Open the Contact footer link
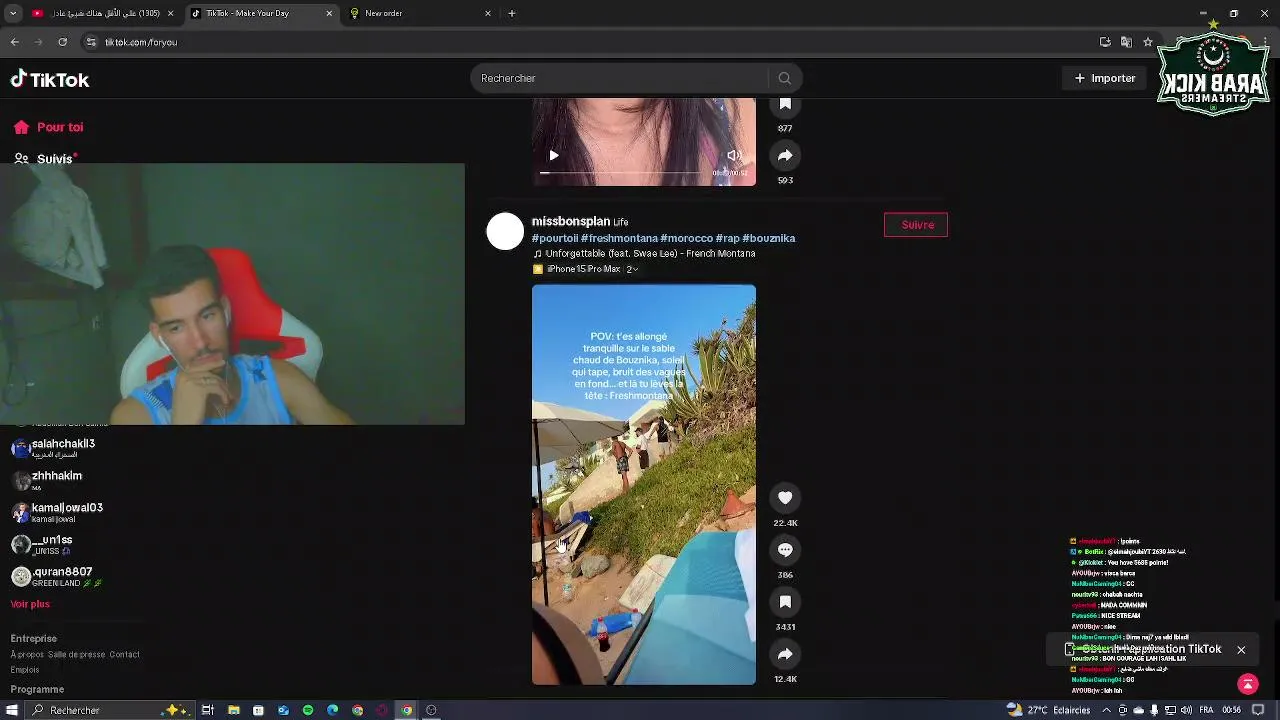The height and width of the screenshot is (720, 1280). pos(125,655)
